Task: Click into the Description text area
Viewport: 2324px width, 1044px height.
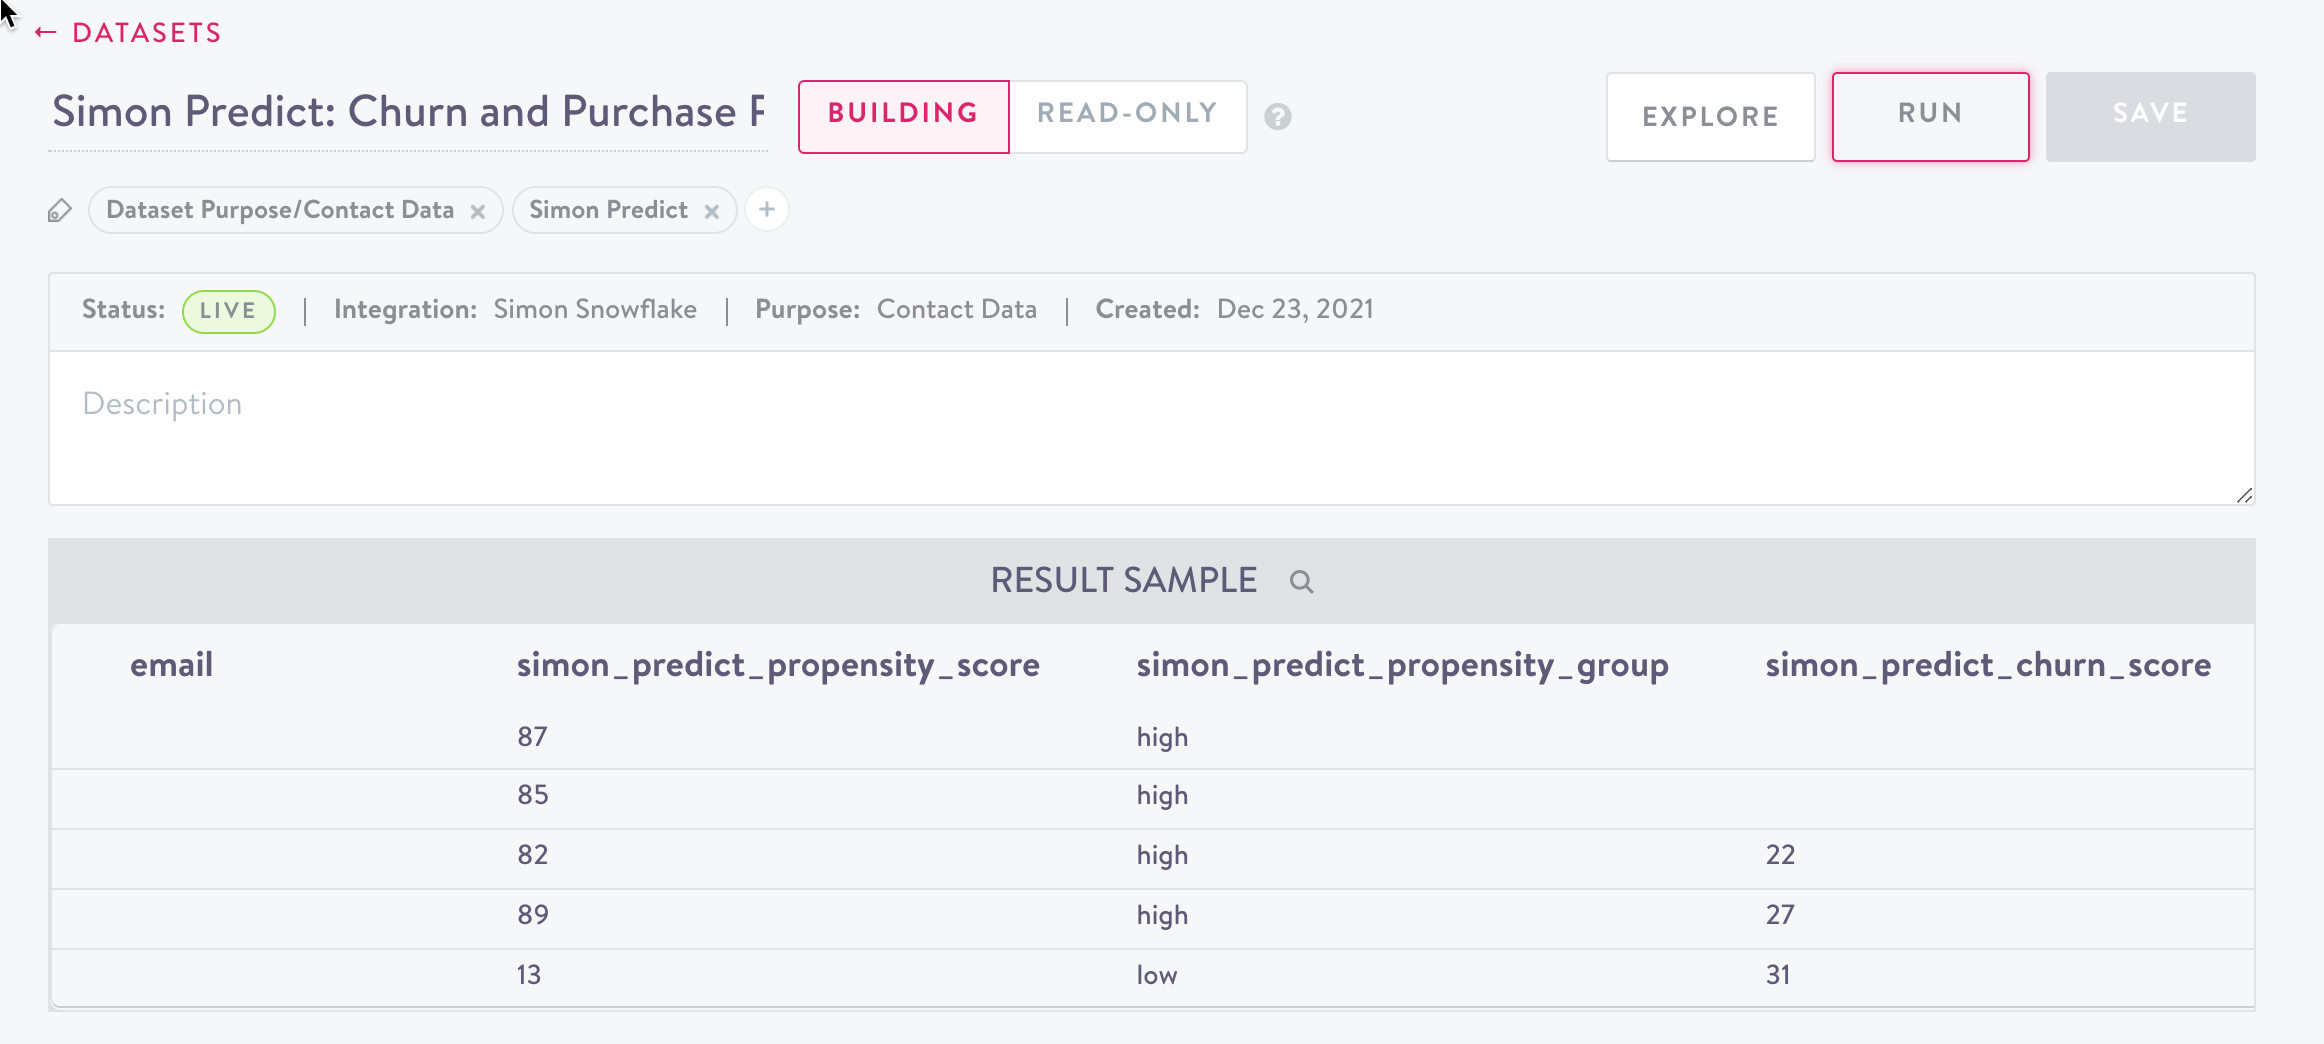Action: (1151, 428)
